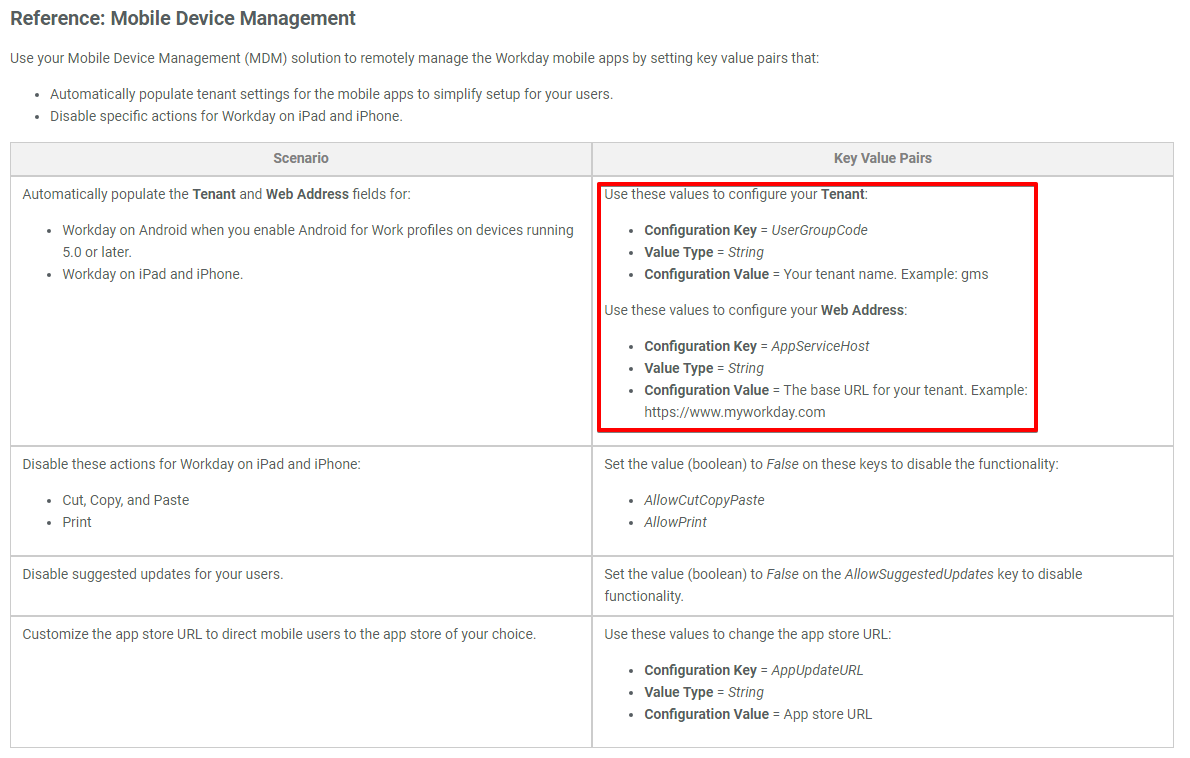Click 'UserGroupCode' configuration key text
This screenshot has height=758, width=1190.
point(820,231)
